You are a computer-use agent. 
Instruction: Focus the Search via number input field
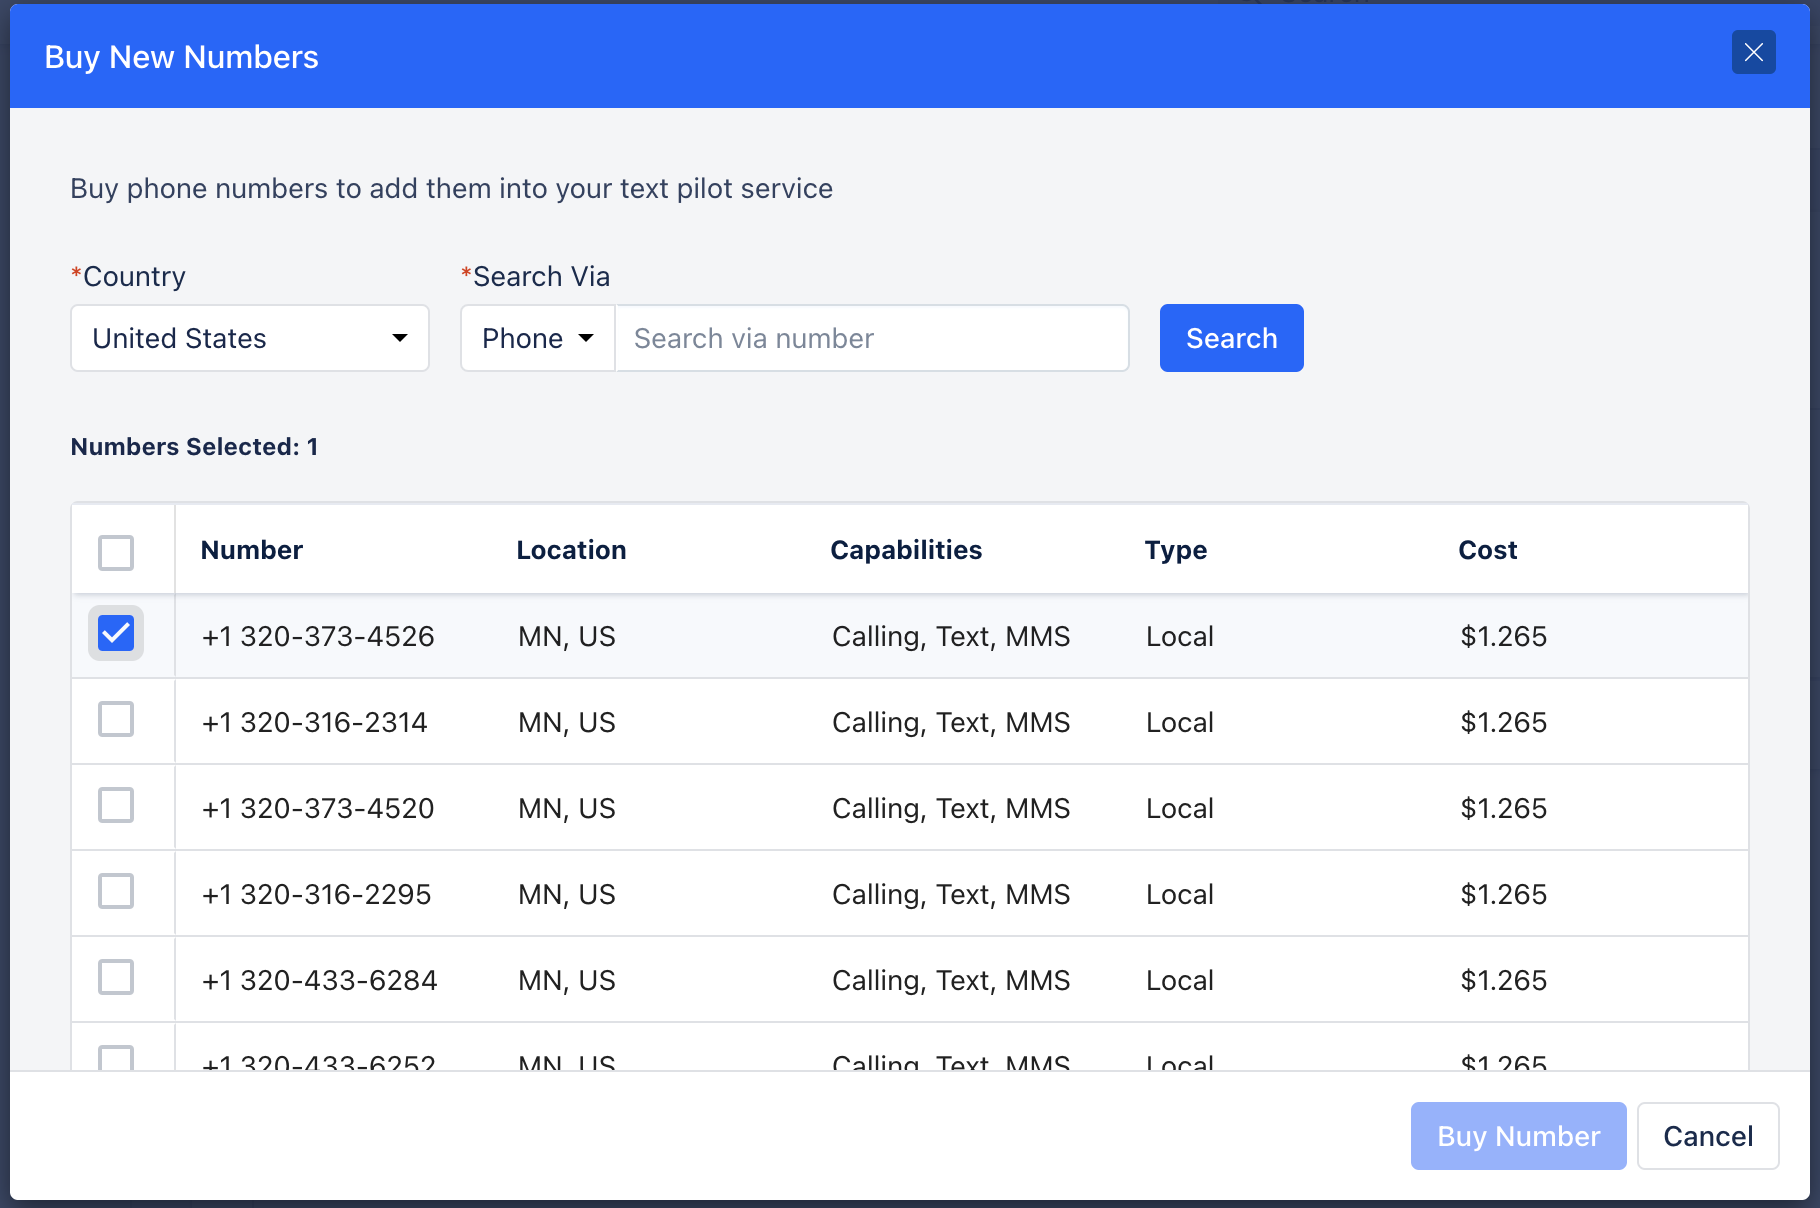click(x=872, y=338)
